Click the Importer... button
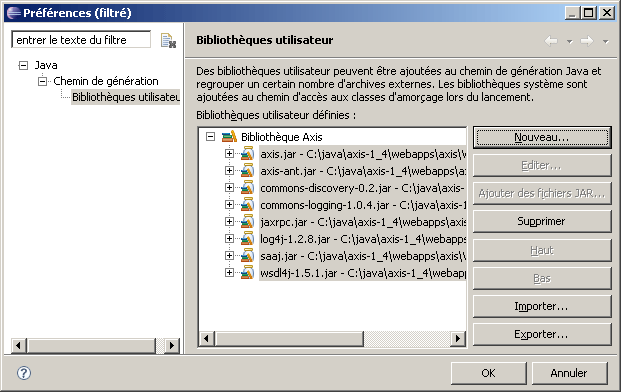The image size is (621, 392). click(x=542, y=306)
